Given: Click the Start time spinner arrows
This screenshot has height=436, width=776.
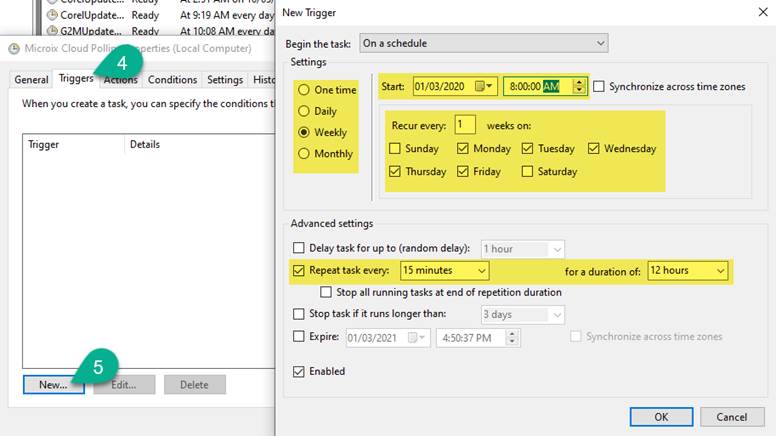Looking at the screenshot, I should 579,87.
